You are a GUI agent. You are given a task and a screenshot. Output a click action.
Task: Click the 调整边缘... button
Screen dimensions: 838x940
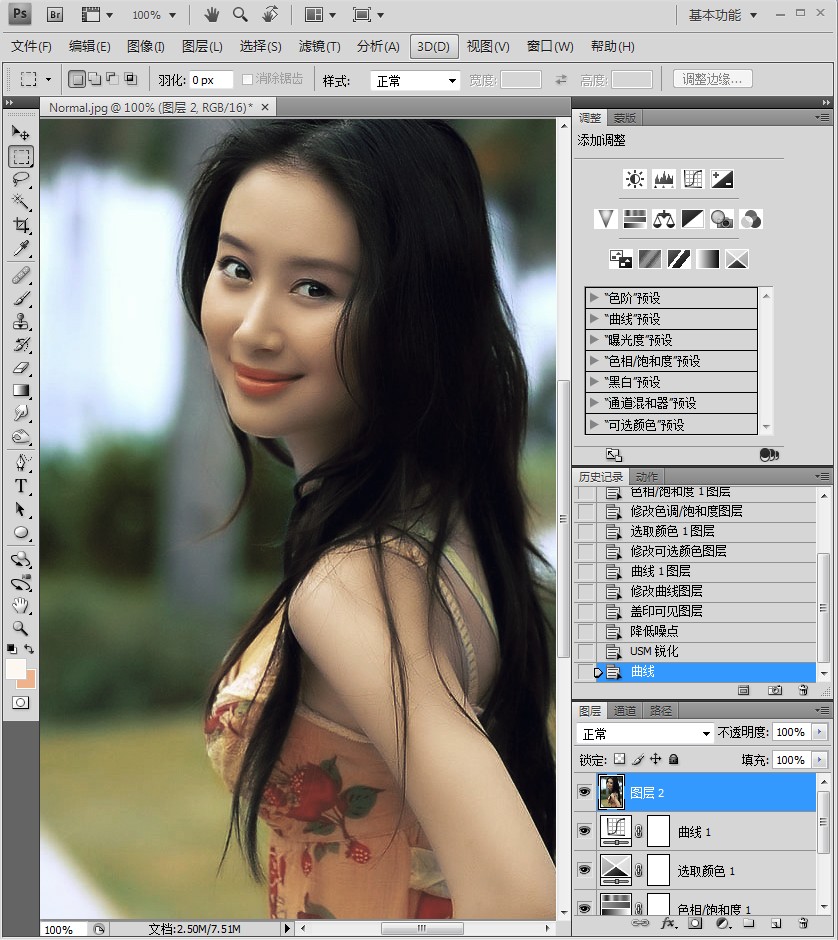point(713,79)
